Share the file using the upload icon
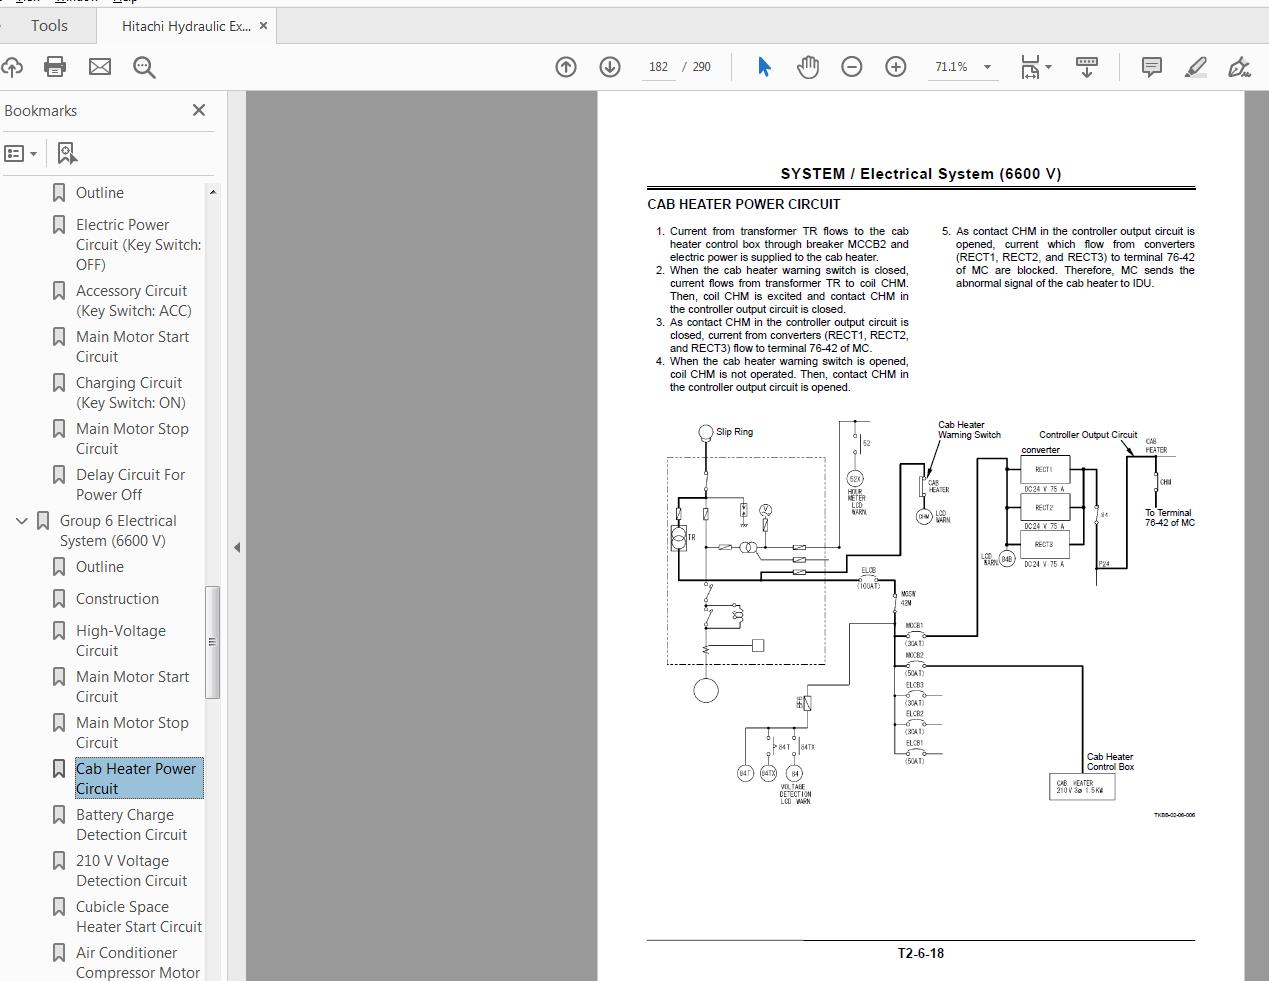 (13, 67)
